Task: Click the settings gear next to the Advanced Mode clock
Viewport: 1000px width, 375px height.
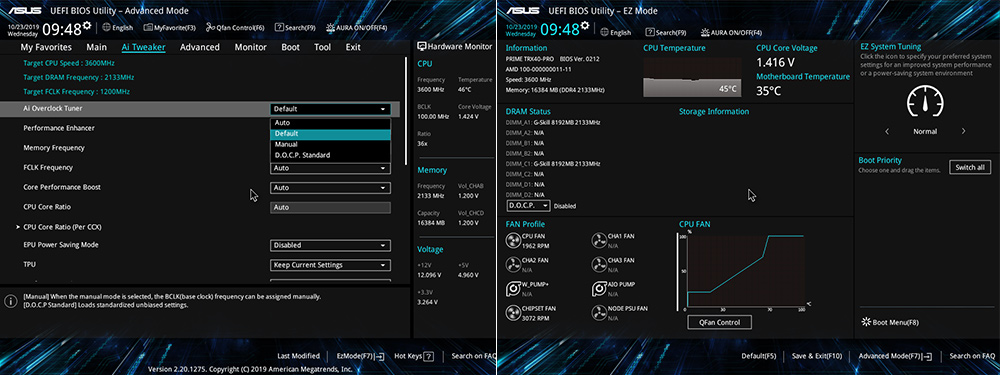Action: (87, 26)
